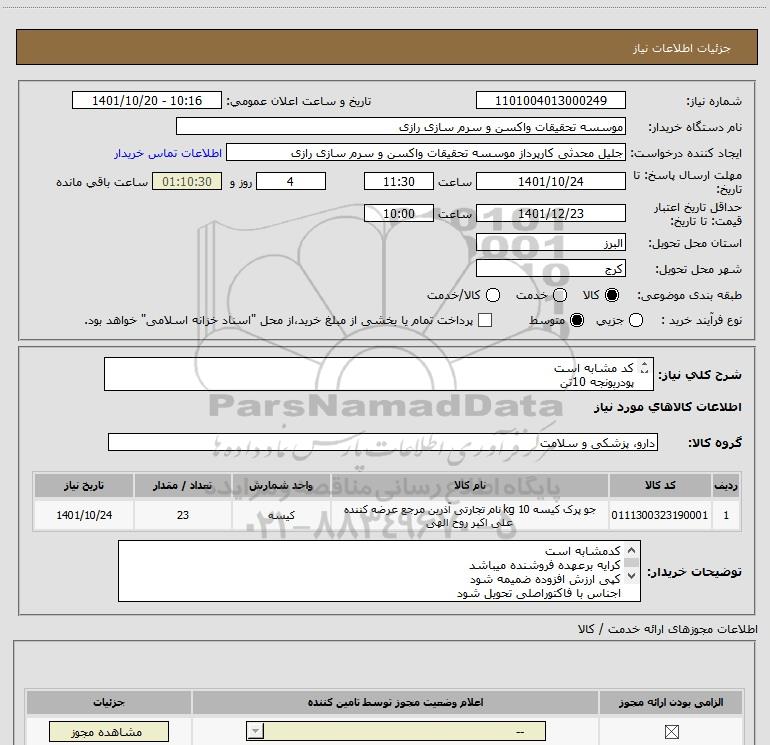Click the response time 11:30 field
The width and height of the screenshot is (770, 745).
click(399, 181)
